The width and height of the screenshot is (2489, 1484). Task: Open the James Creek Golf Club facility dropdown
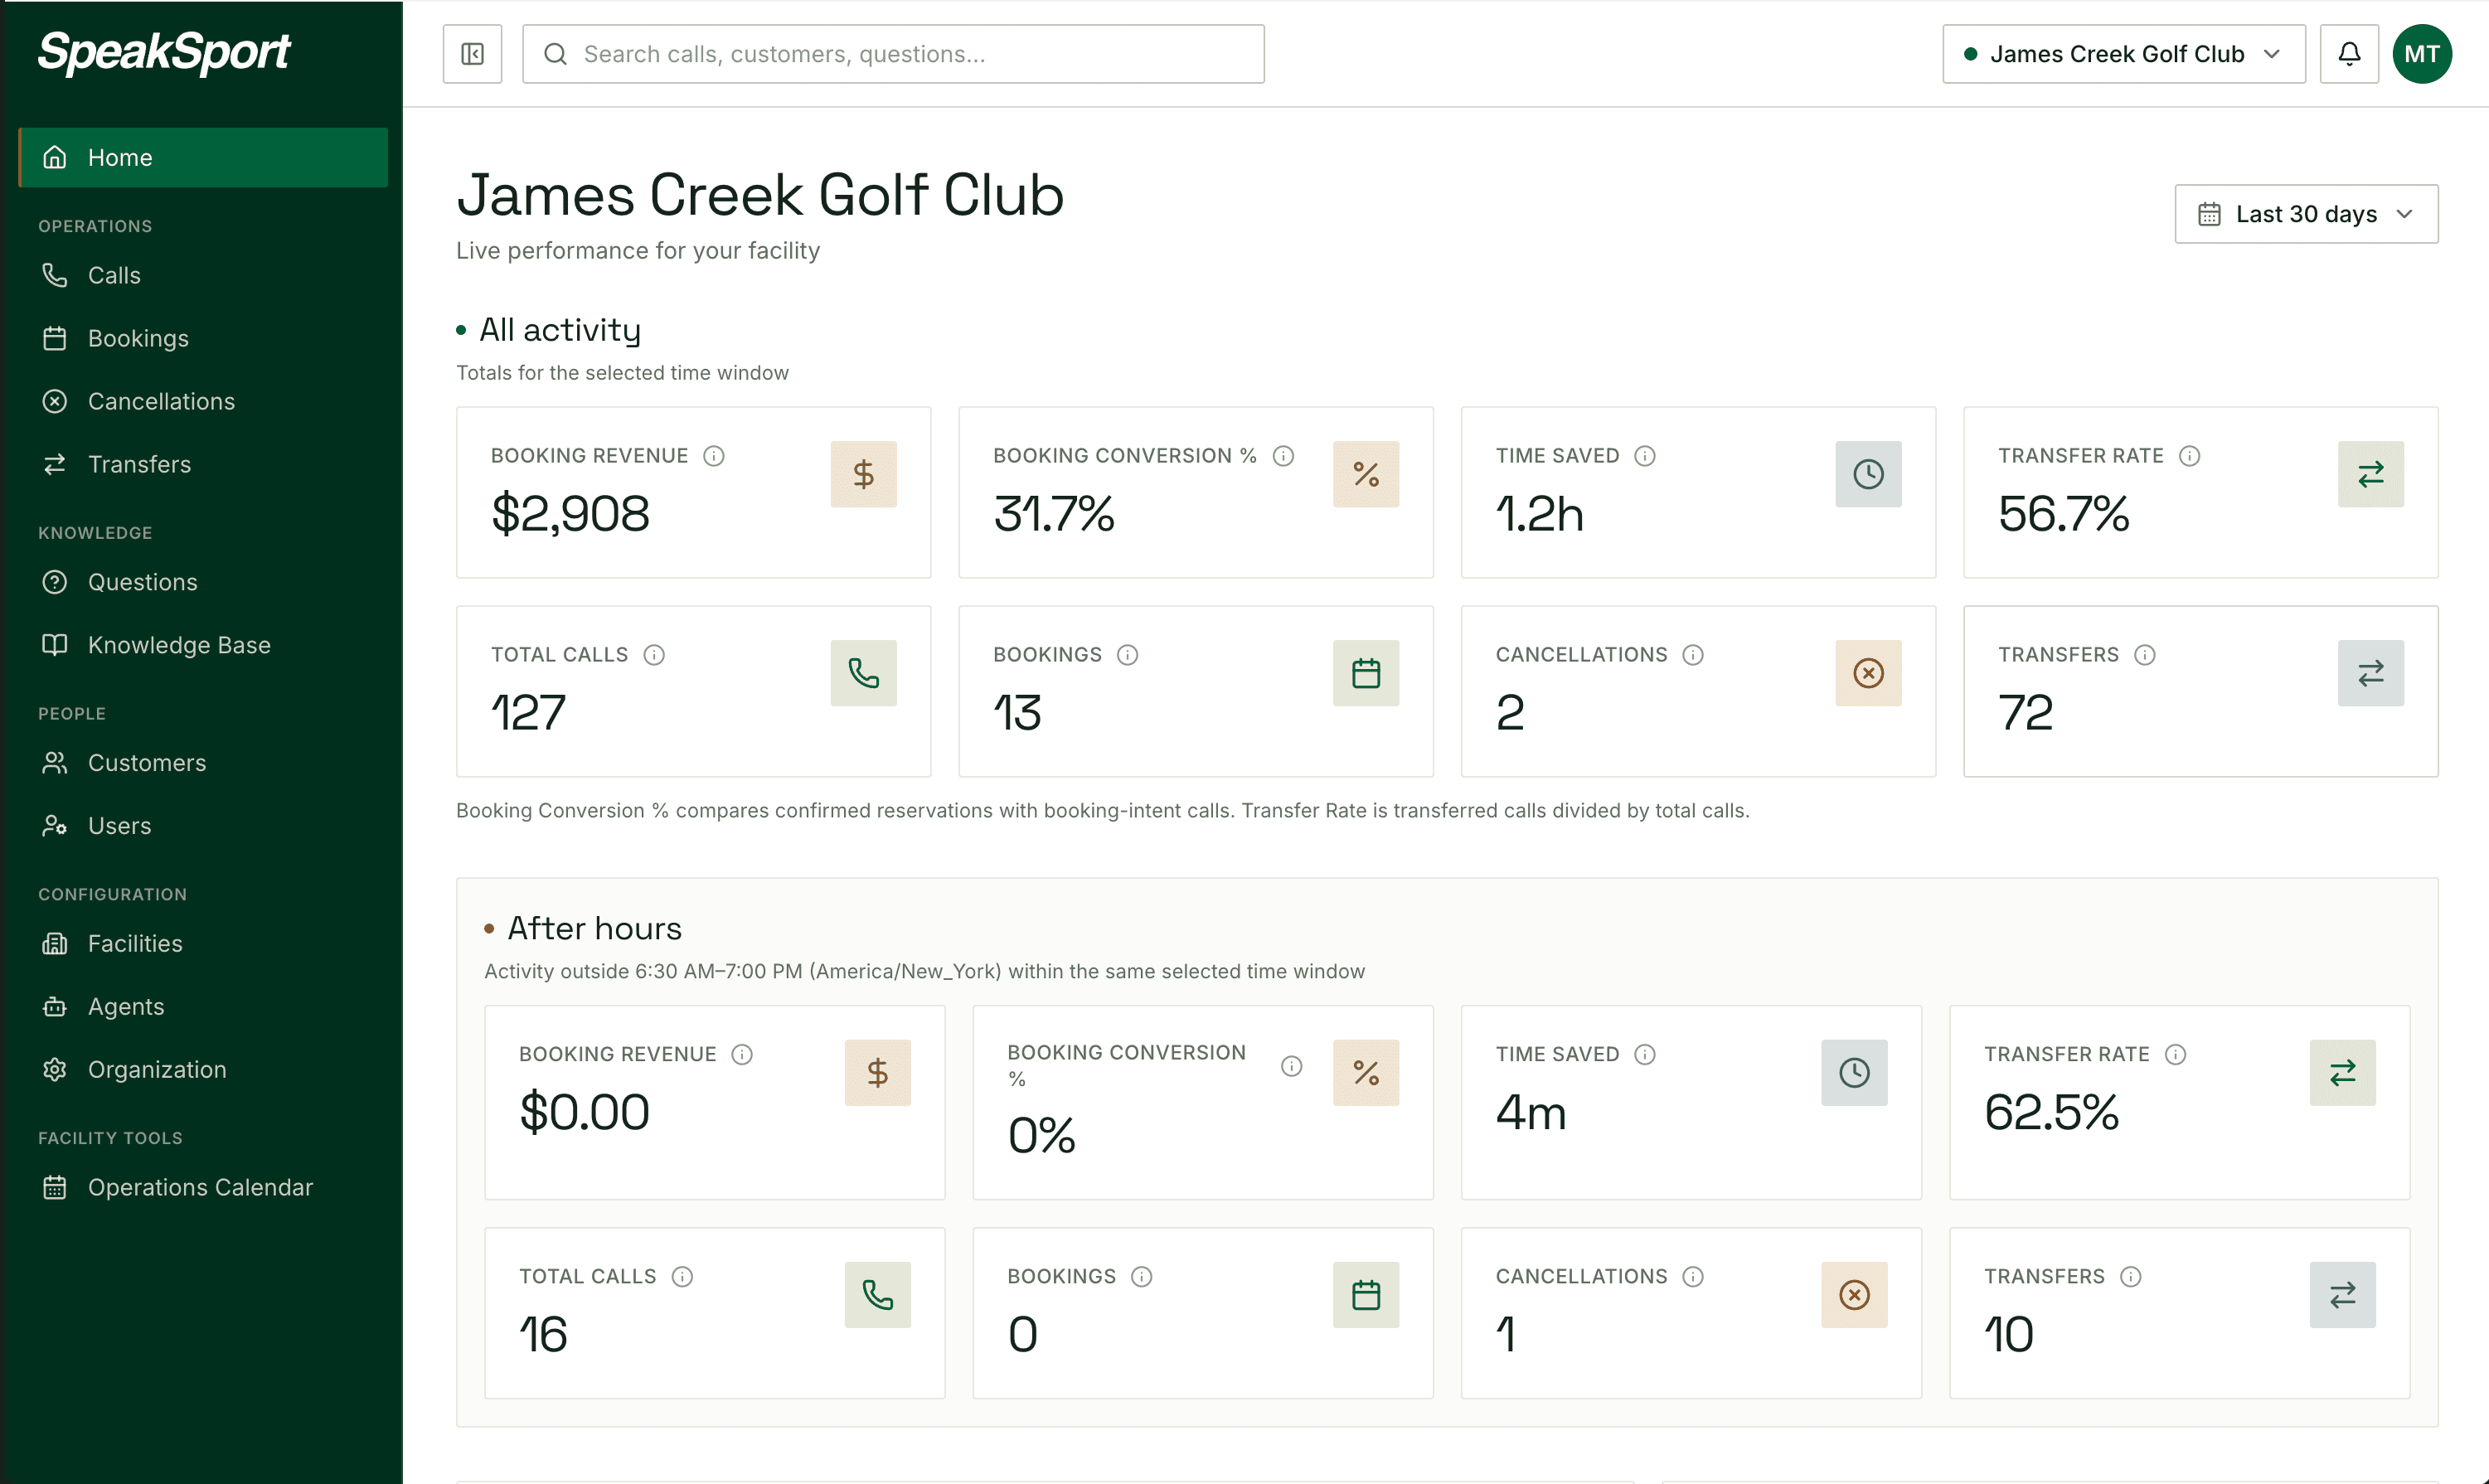(2124, 54)
